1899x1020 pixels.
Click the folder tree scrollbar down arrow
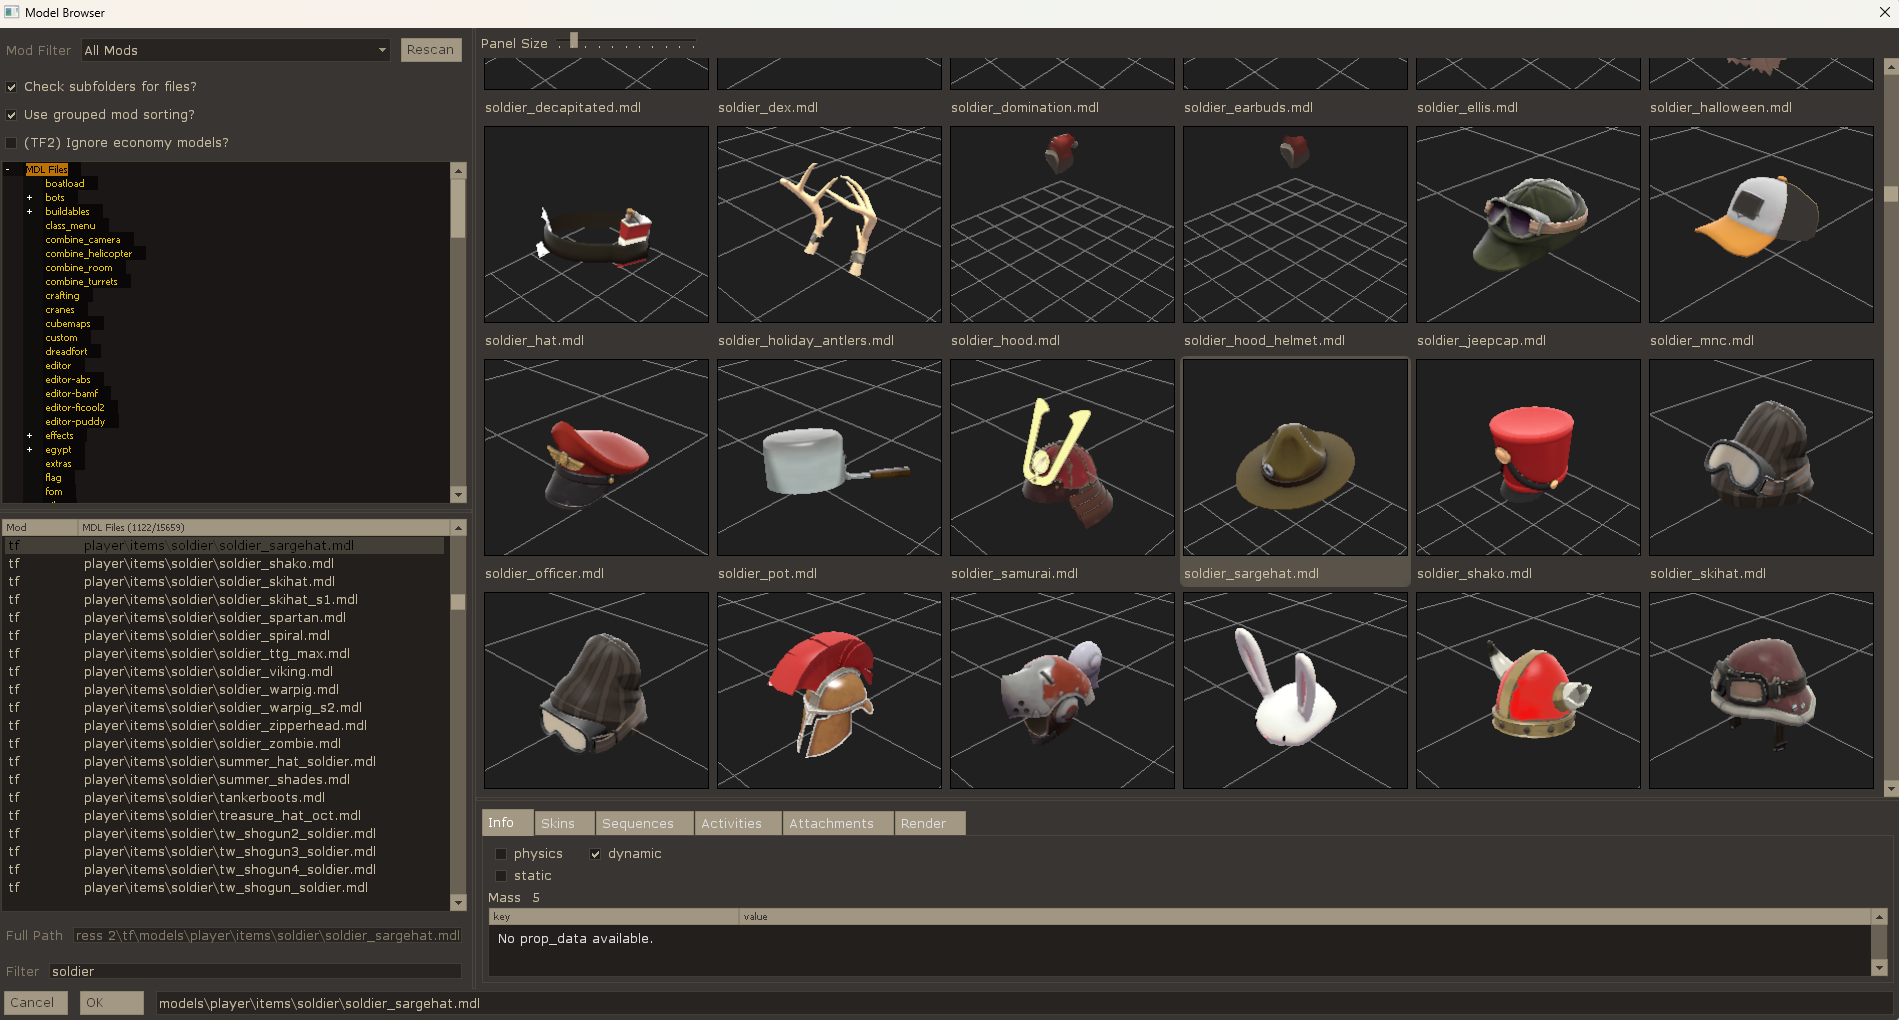pyautogui.click(x=458, y=495)
